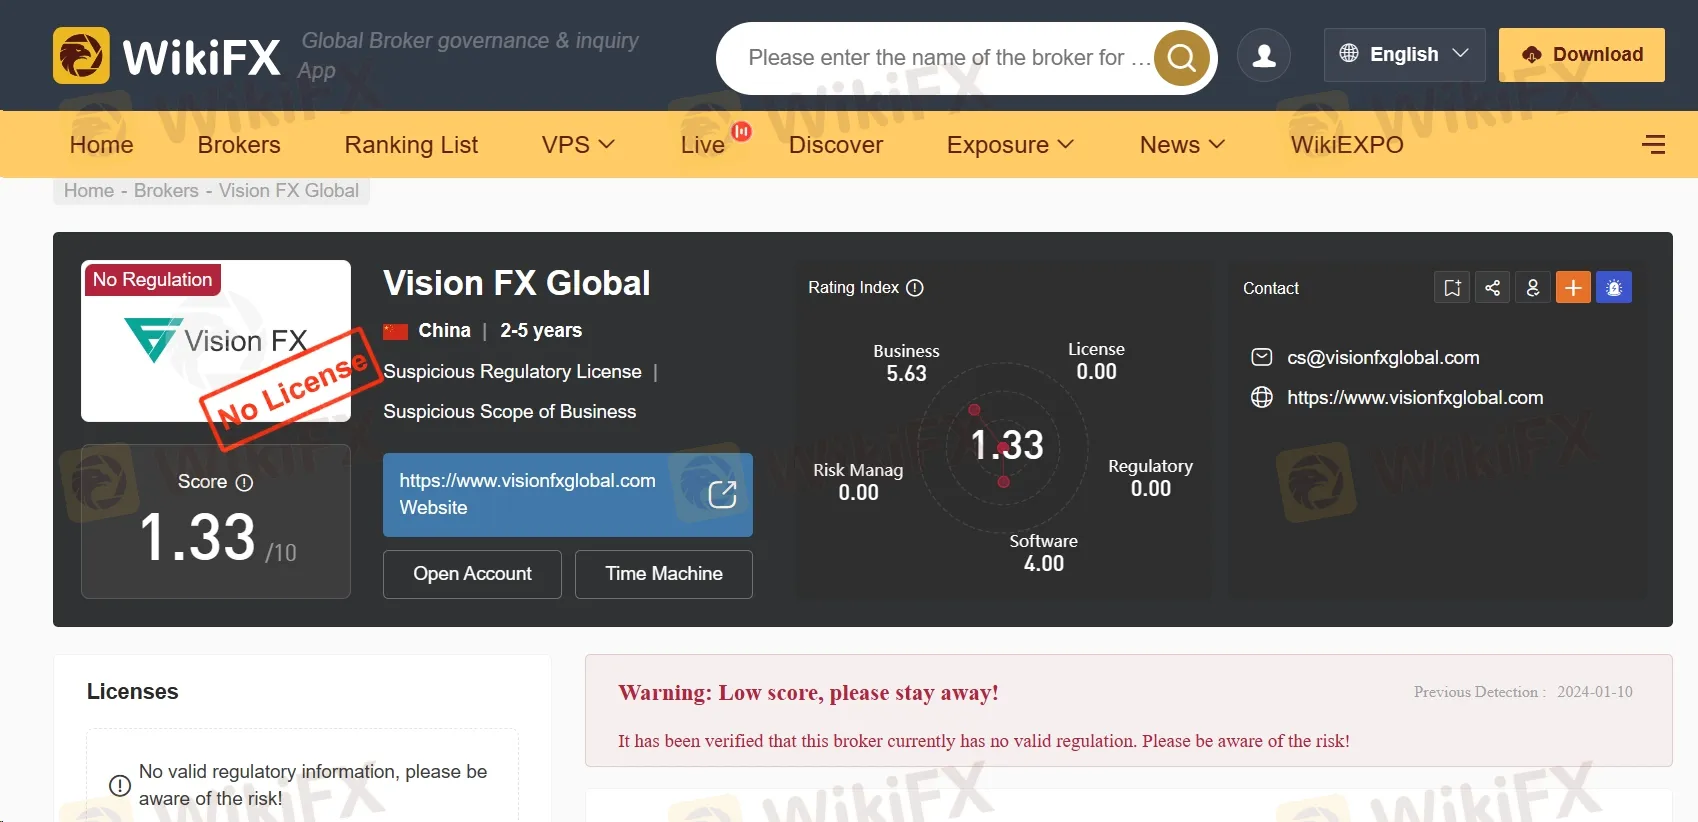Click the Rating Index info icon
Viewport: 1698px width, 822px height.
(915, 288)
